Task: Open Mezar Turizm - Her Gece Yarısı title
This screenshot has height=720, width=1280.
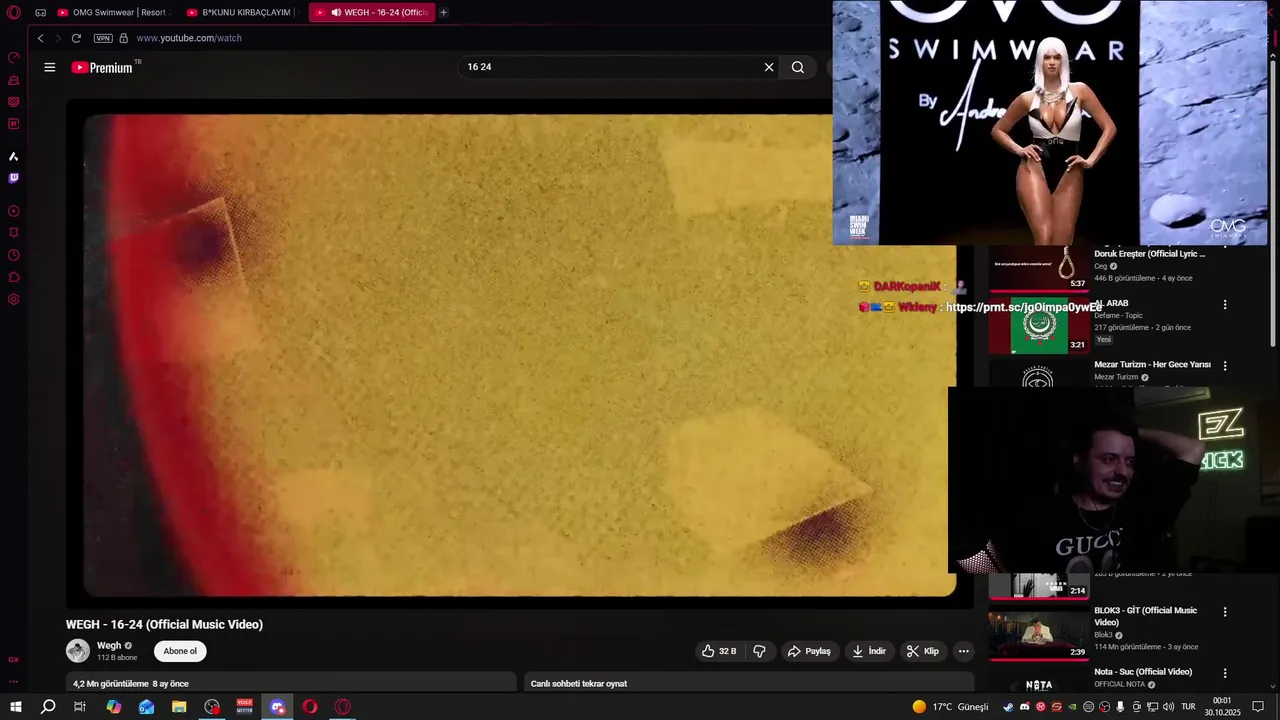Action: 1152,365
